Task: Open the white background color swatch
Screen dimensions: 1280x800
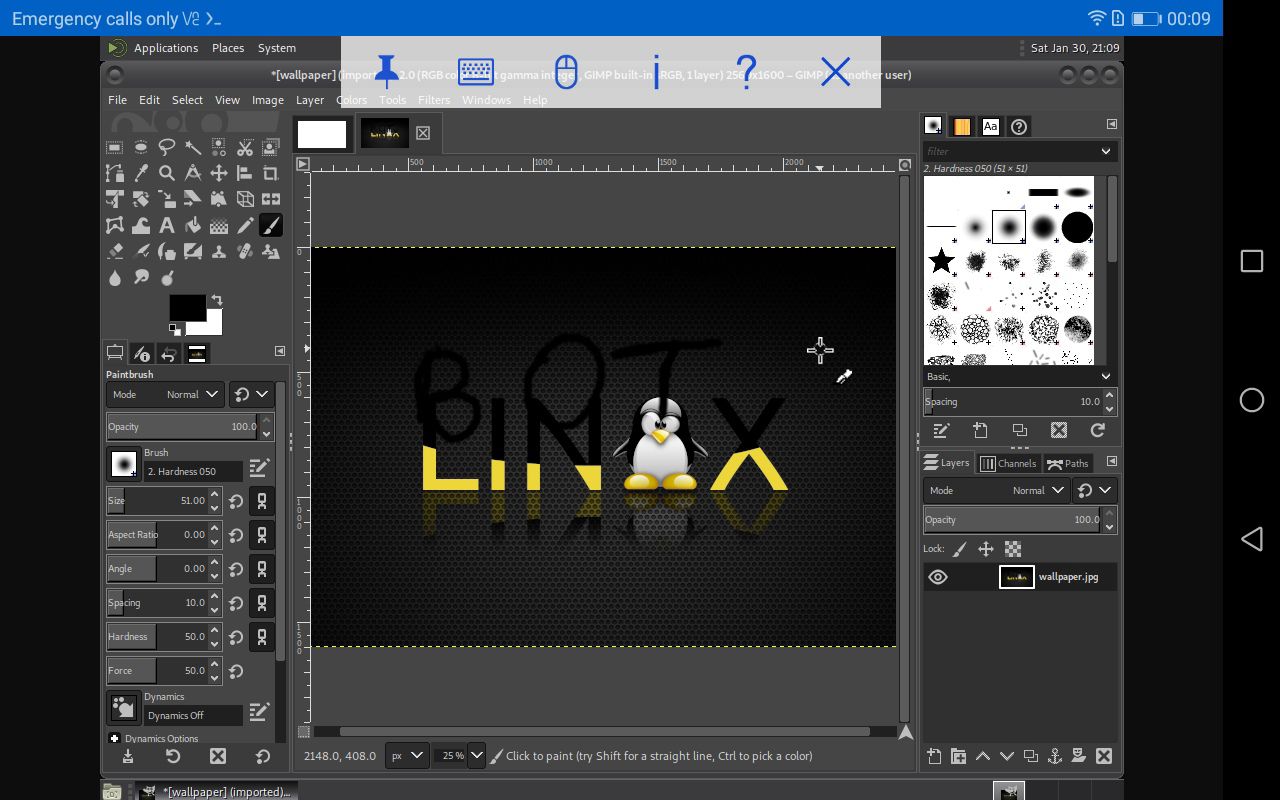Action: coord(211,325)
